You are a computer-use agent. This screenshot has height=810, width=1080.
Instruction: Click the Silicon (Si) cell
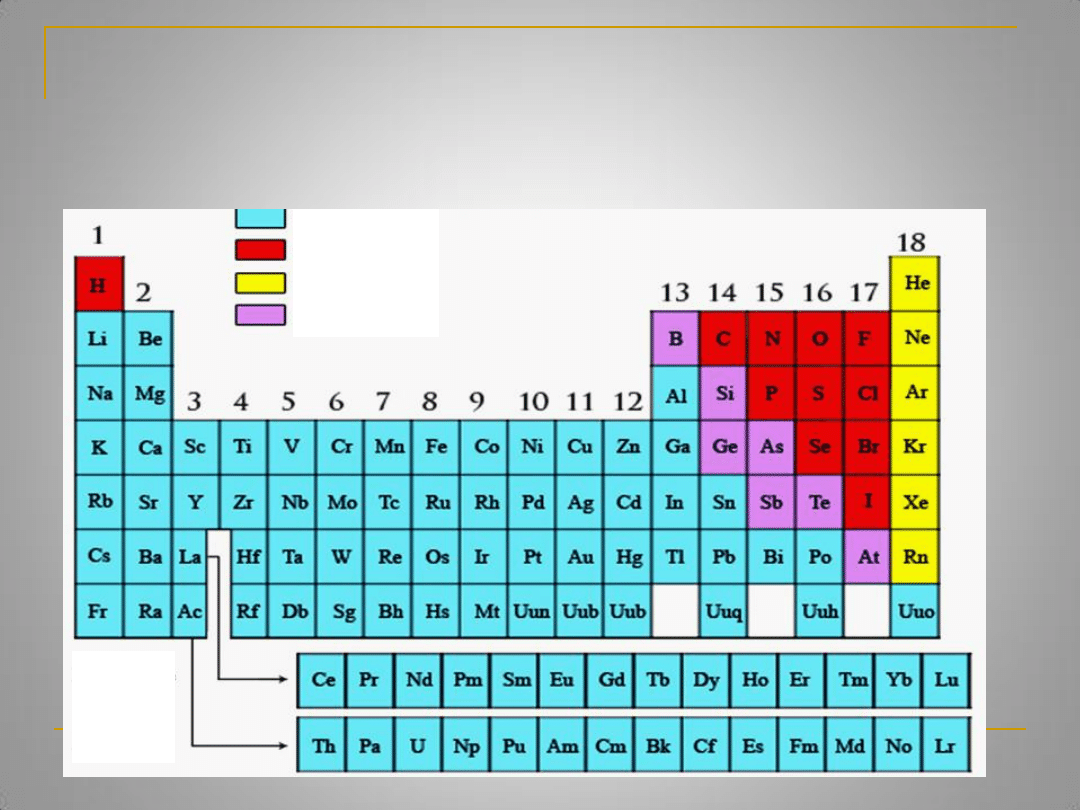pyautogui.click(x=724, y=393)
